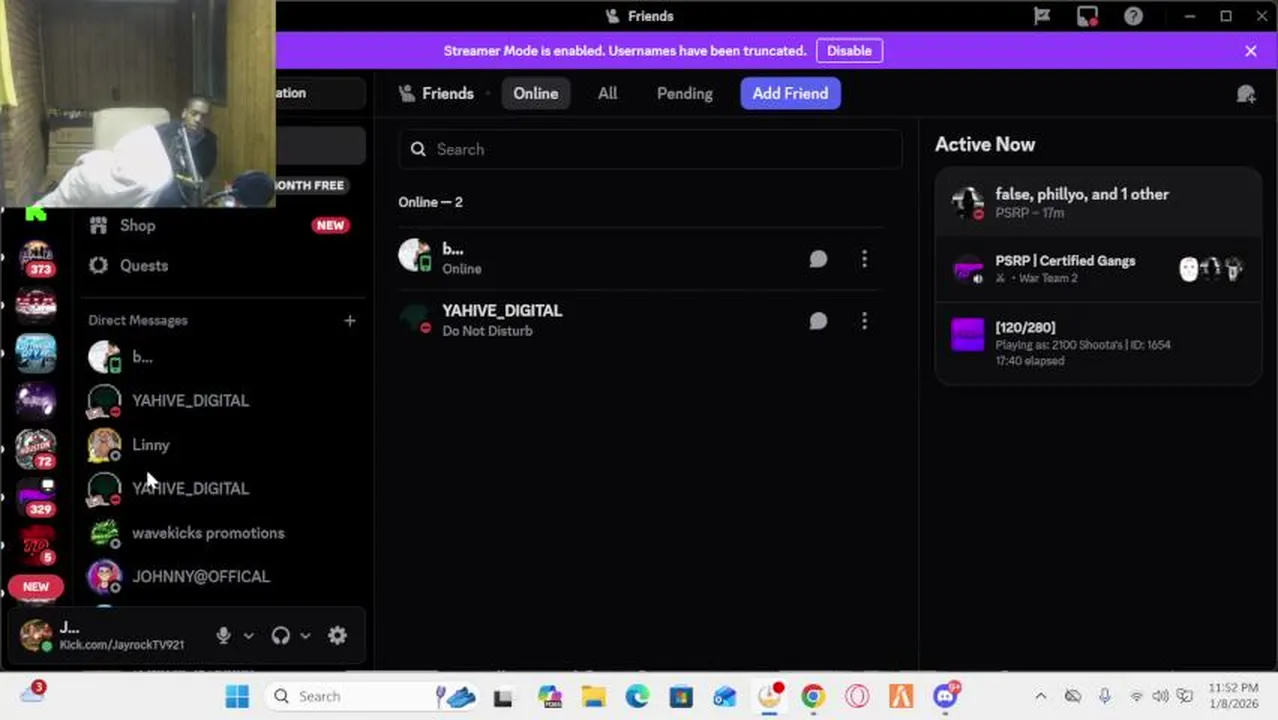Click the Kick.com/JayrockTV921 user profile area
1278x720 pixels.
pos(108,635)
